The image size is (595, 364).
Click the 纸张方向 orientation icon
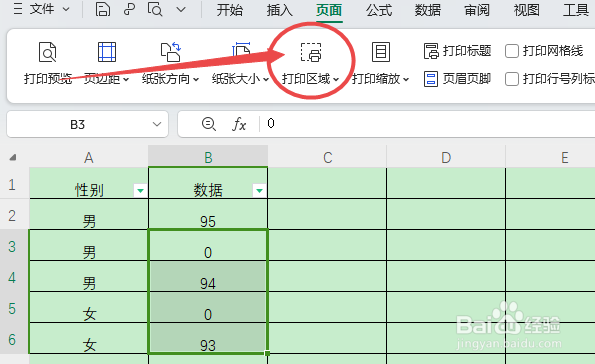(x=170, y=52)
